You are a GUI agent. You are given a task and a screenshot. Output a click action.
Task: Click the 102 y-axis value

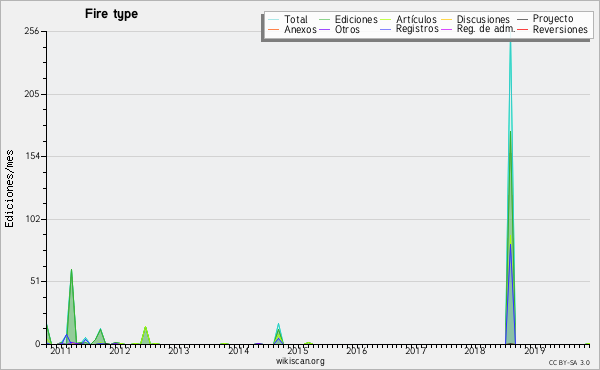pos(32,219)
